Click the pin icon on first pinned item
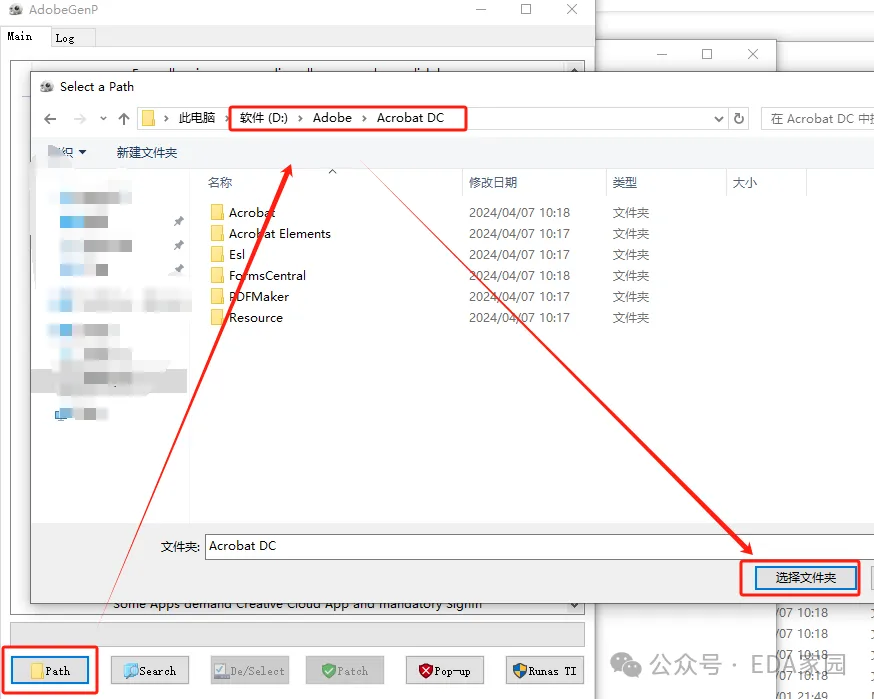The image size is (874, 699). (x=178, y=221)
